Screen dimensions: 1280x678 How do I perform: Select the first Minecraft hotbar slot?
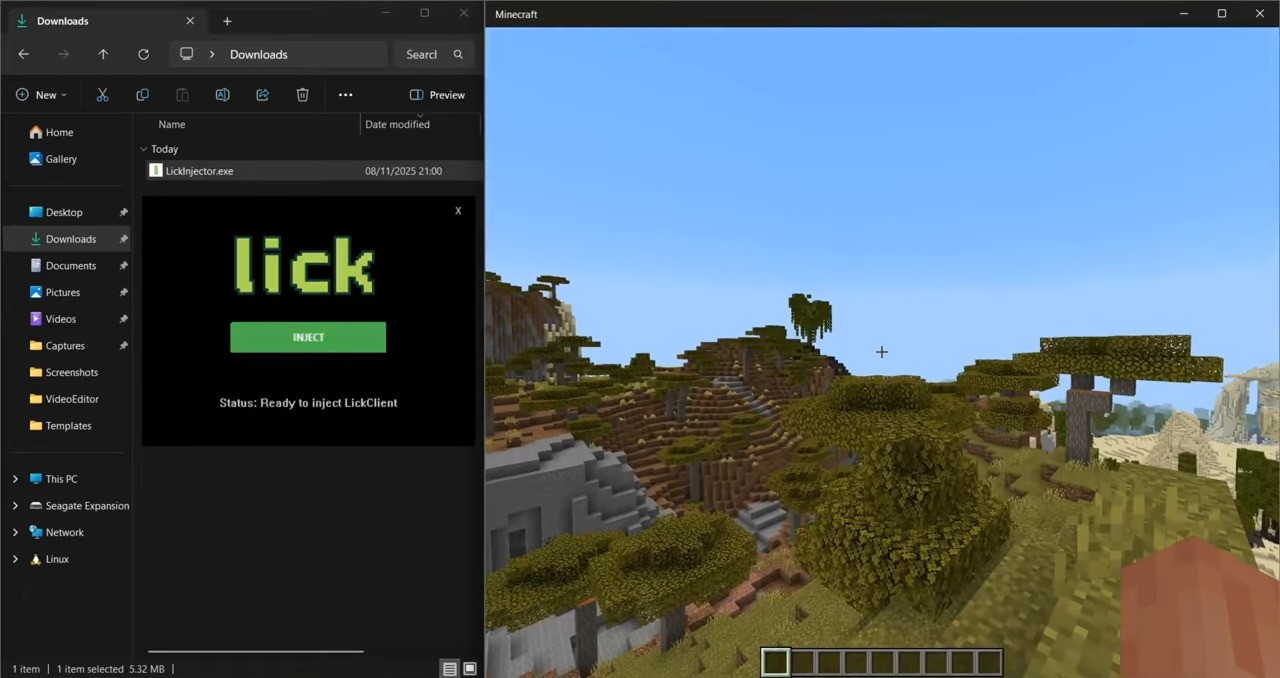pyautogui.click(x=775, y=662)
